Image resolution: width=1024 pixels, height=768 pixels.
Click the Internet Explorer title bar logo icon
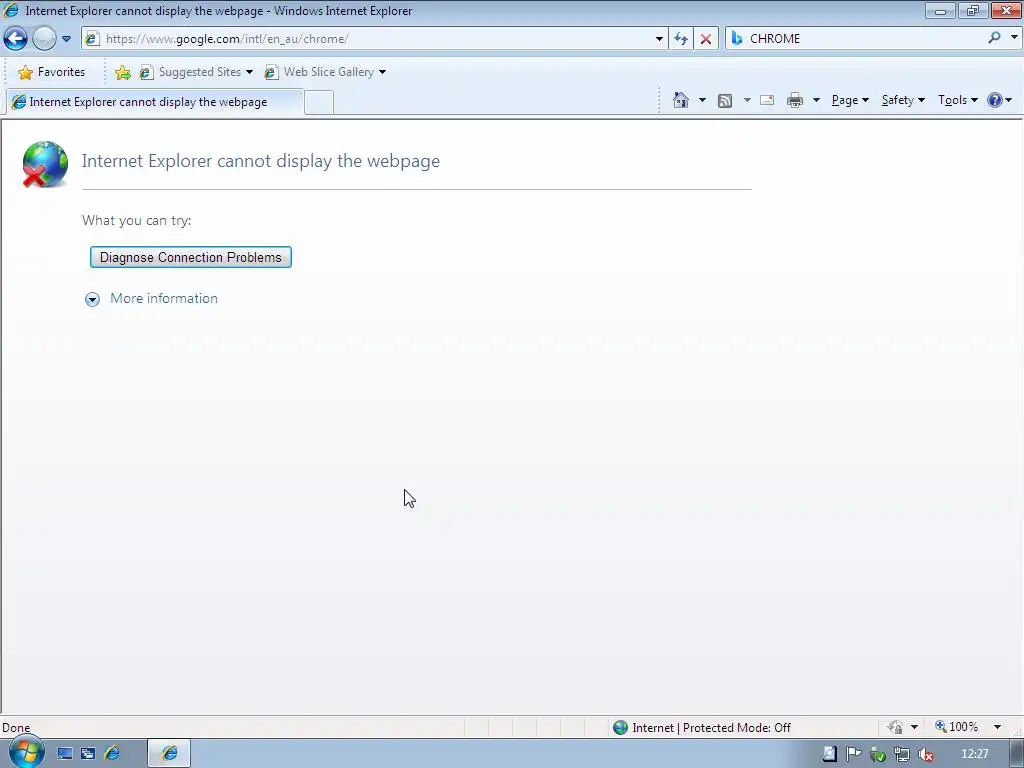pos(11,10)
